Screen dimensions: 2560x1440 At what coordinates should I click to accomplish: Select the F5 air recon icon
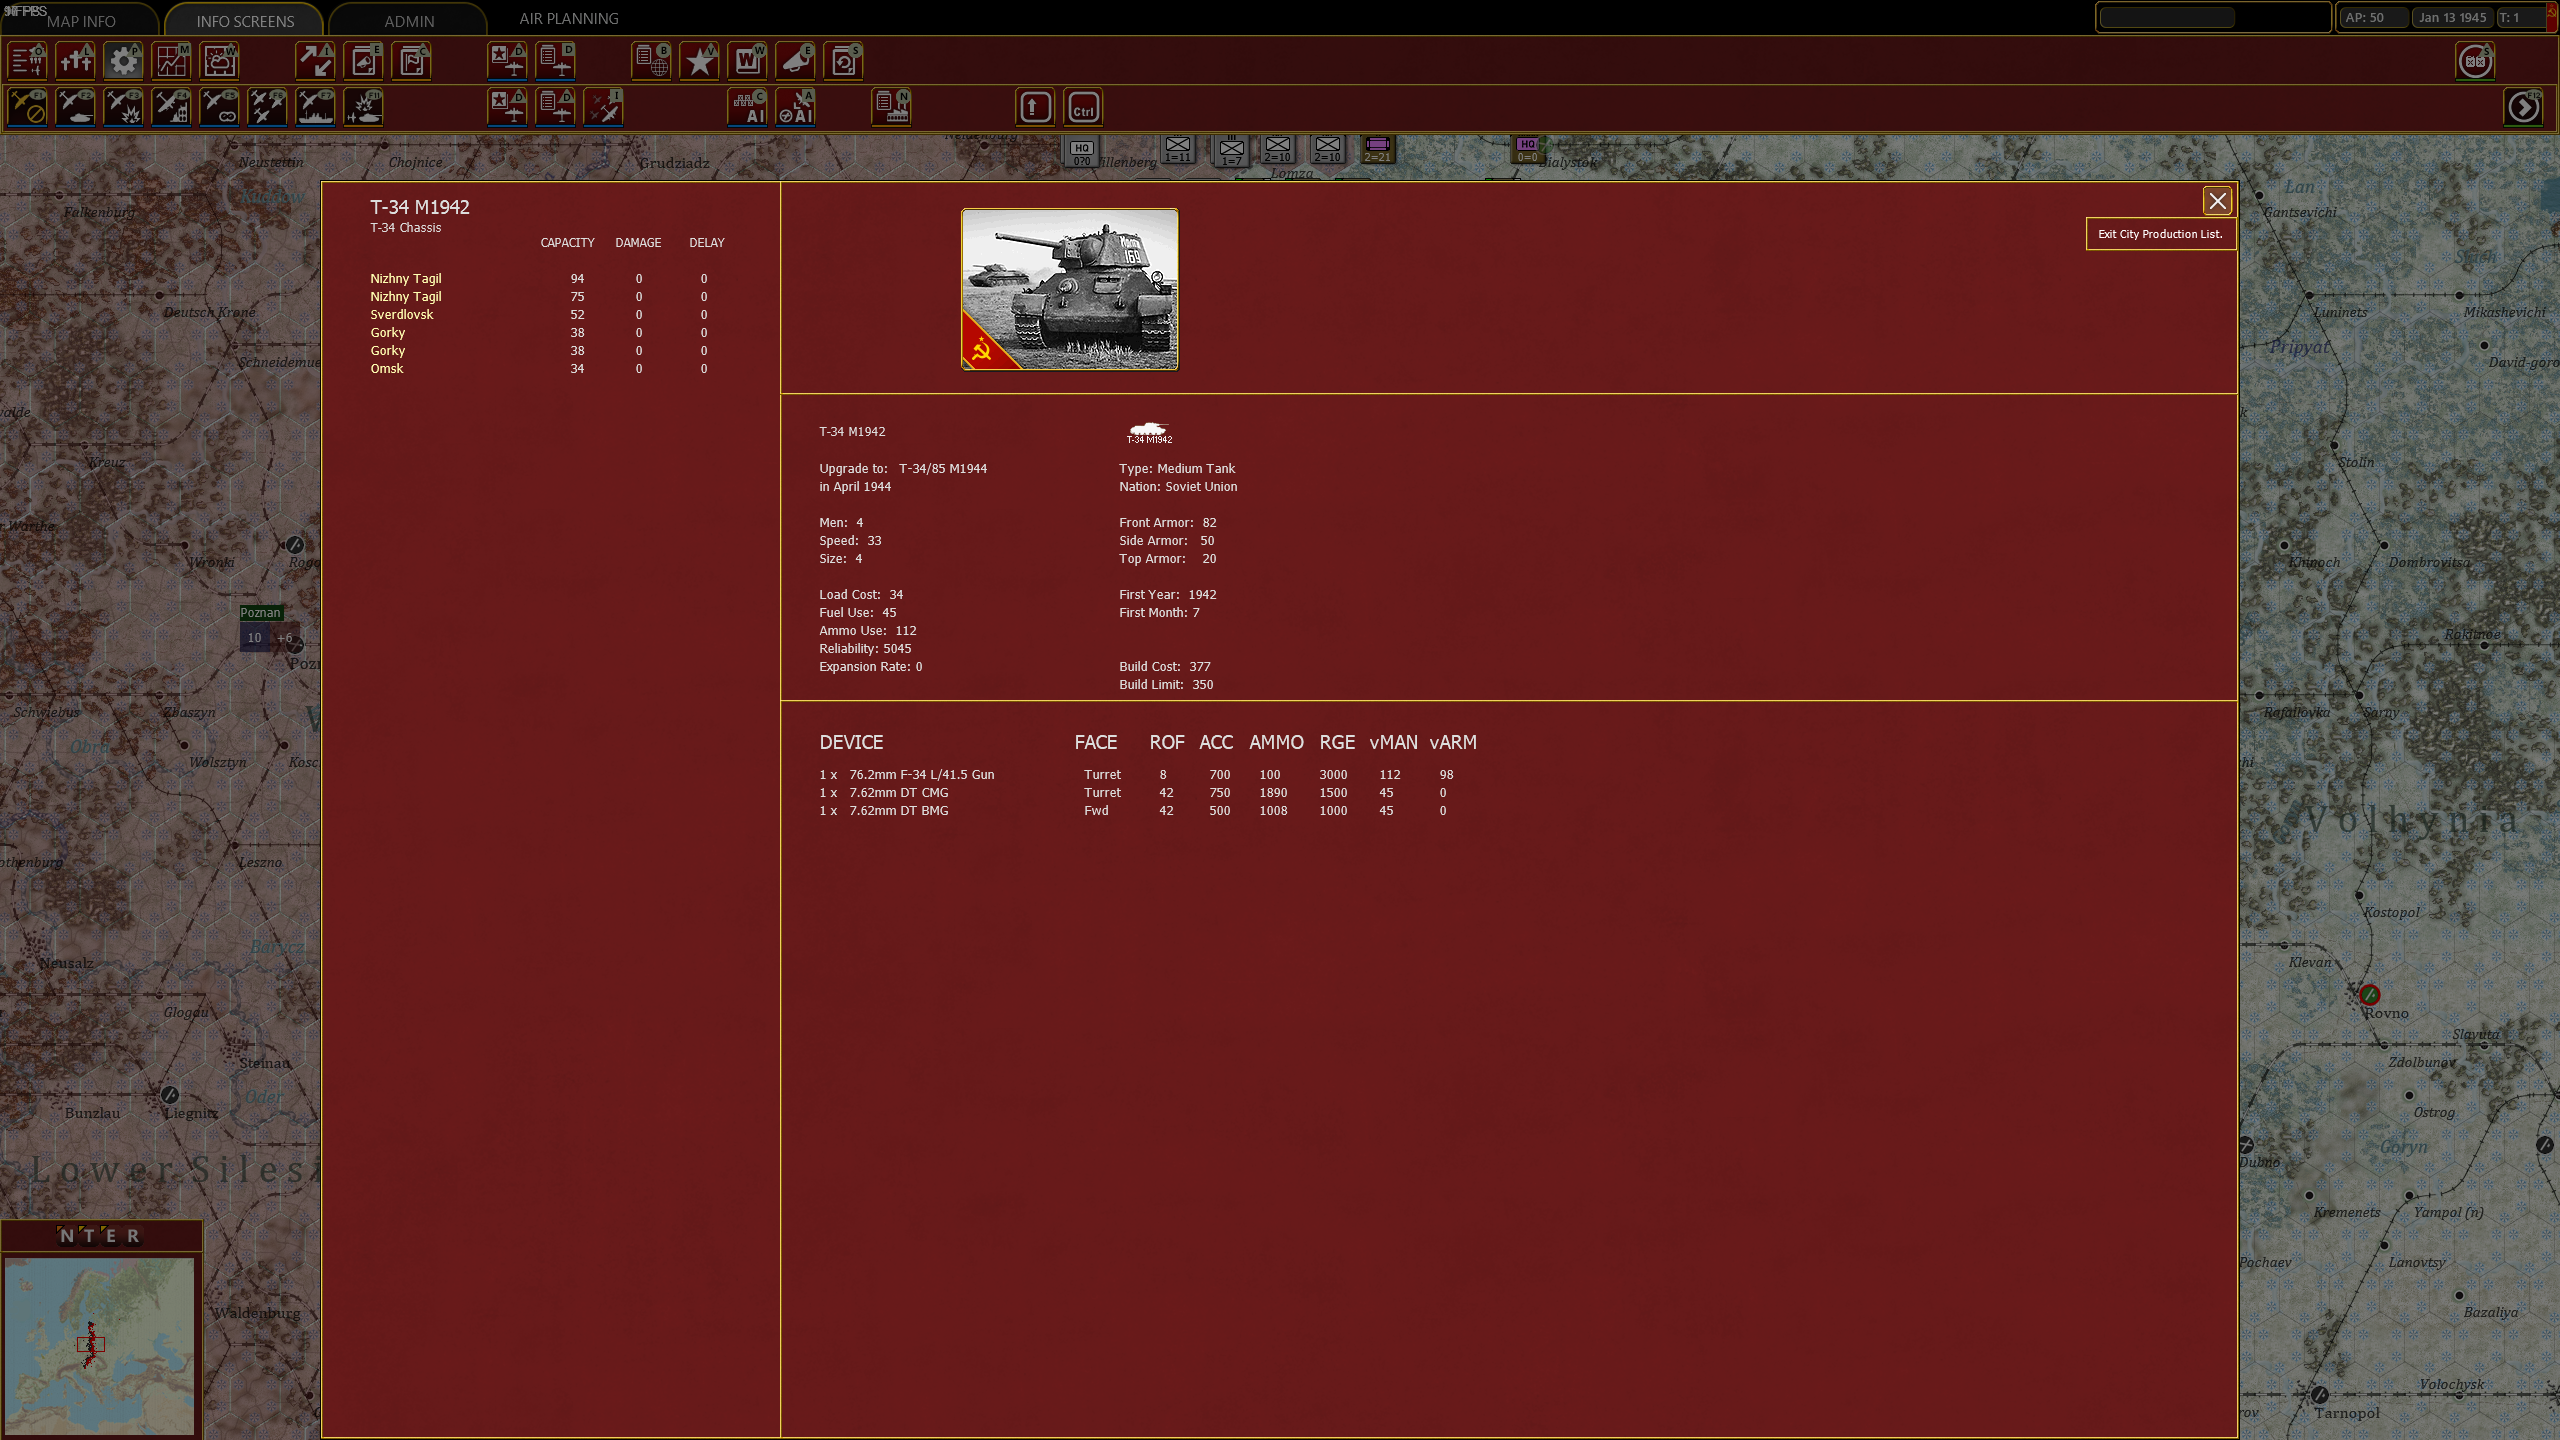(219, 107)
